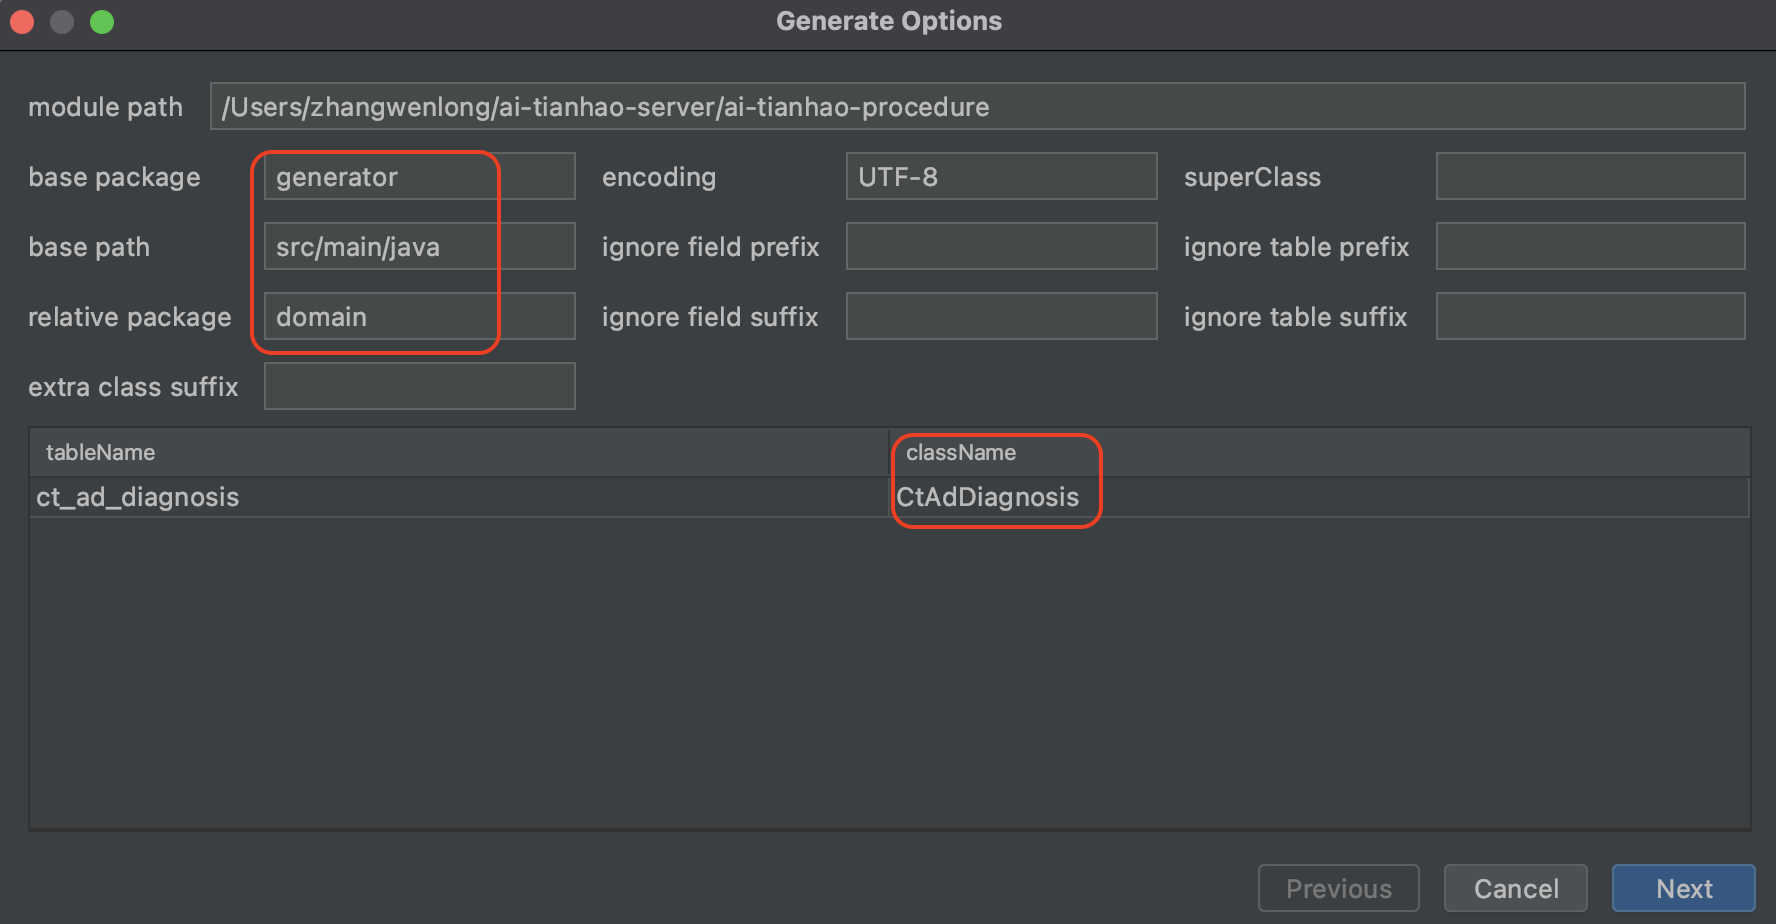Screen dimensions: 1776x924
Task: Edit the base package field containing generator
Action: pyautogui.click(x=419, y=177)
